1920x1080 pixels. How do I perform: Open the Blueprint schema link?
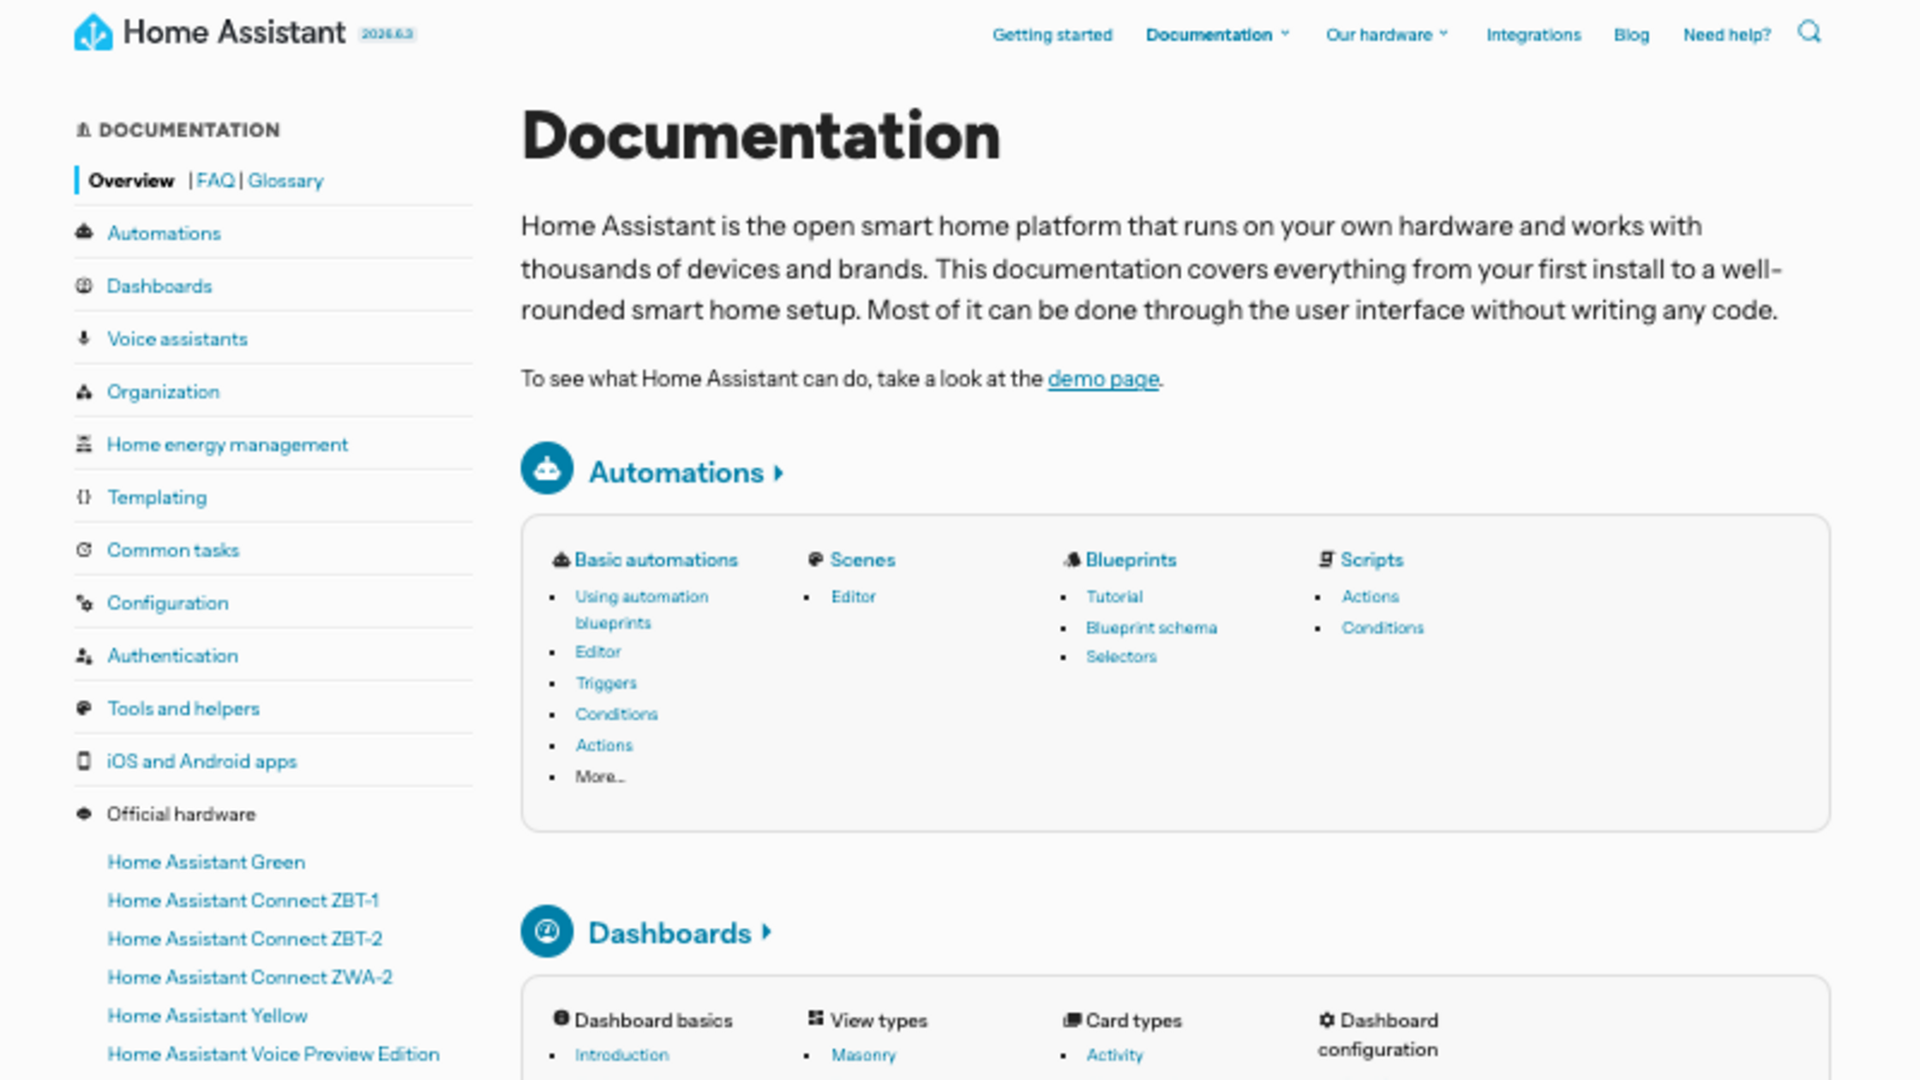[x=1151, y=628]
